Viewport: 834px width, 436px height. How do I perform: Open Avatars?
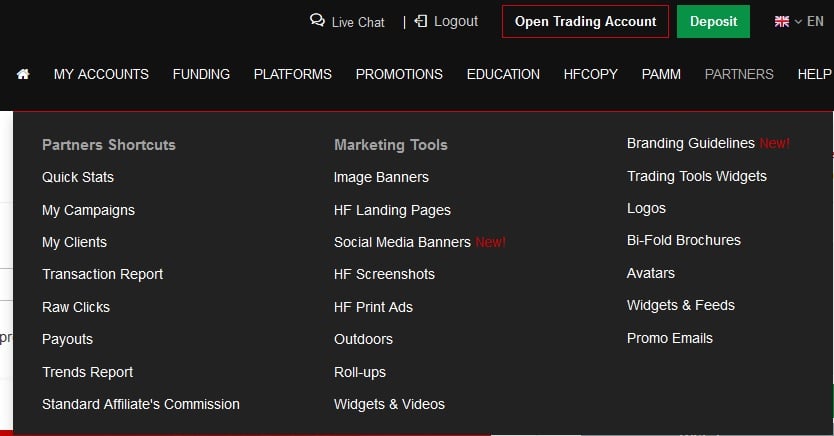click(x=651, y=273)
